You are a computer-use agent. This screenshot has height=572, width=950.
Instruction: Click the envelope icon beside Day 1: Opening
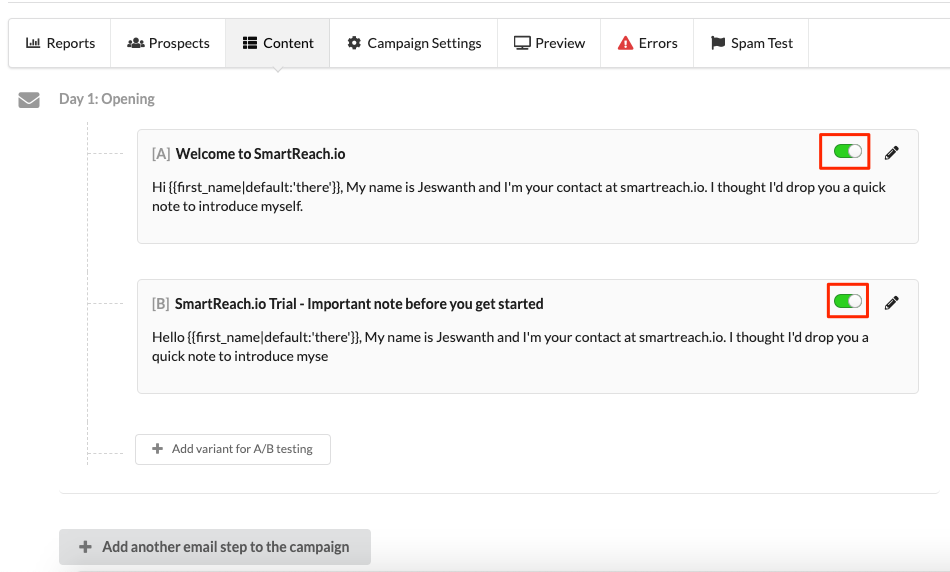click(29, 100)
